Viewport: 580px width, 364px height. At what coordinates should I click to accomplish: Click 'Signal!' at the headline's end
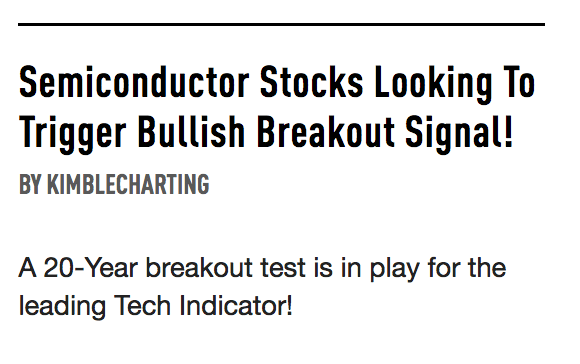[459, 134]
